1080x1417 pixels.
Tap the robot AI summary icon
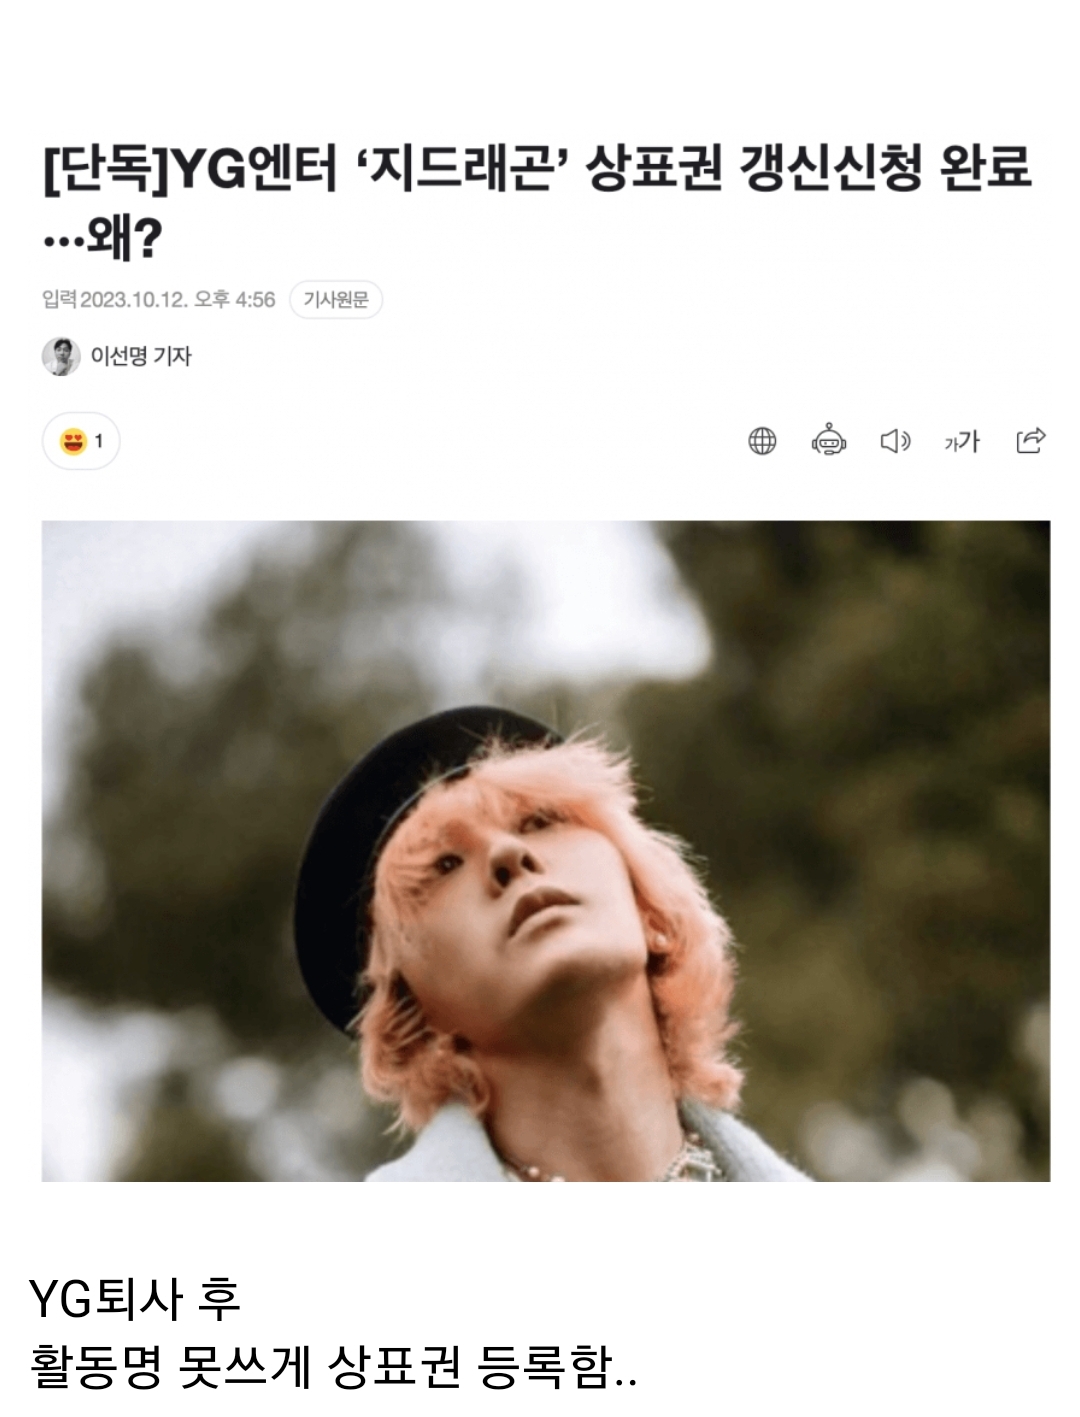pos(829,441)
